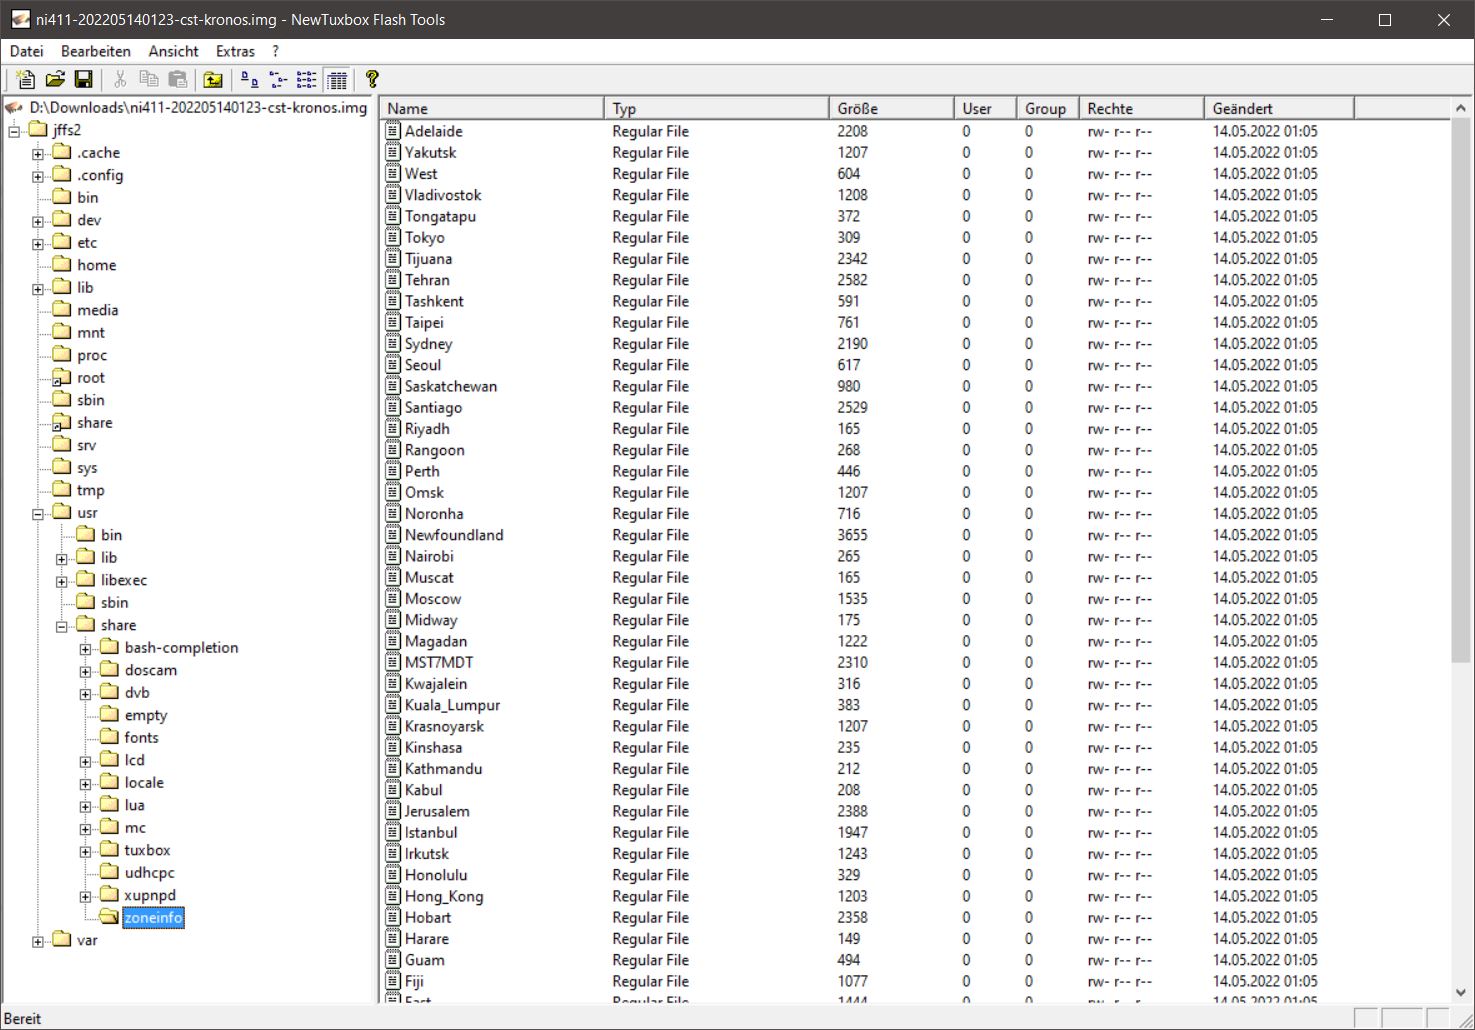Open an image with the Open folder icon
This screenshot has height=1030, width=1475.
pyautogui.click(x=55, y=80)
